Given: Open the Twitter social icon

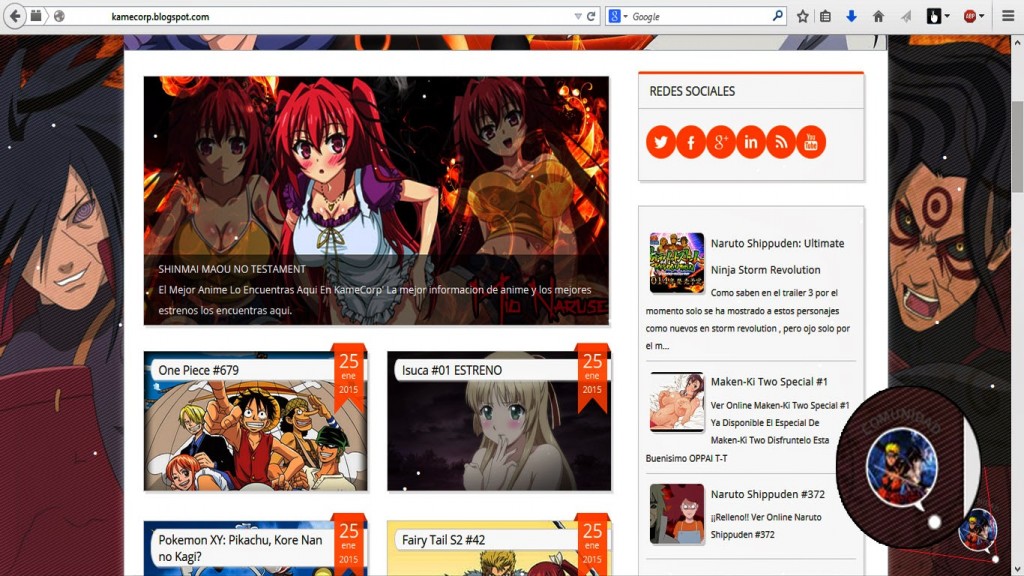Looking at the screenshot, I should click(x=661, y=142).
